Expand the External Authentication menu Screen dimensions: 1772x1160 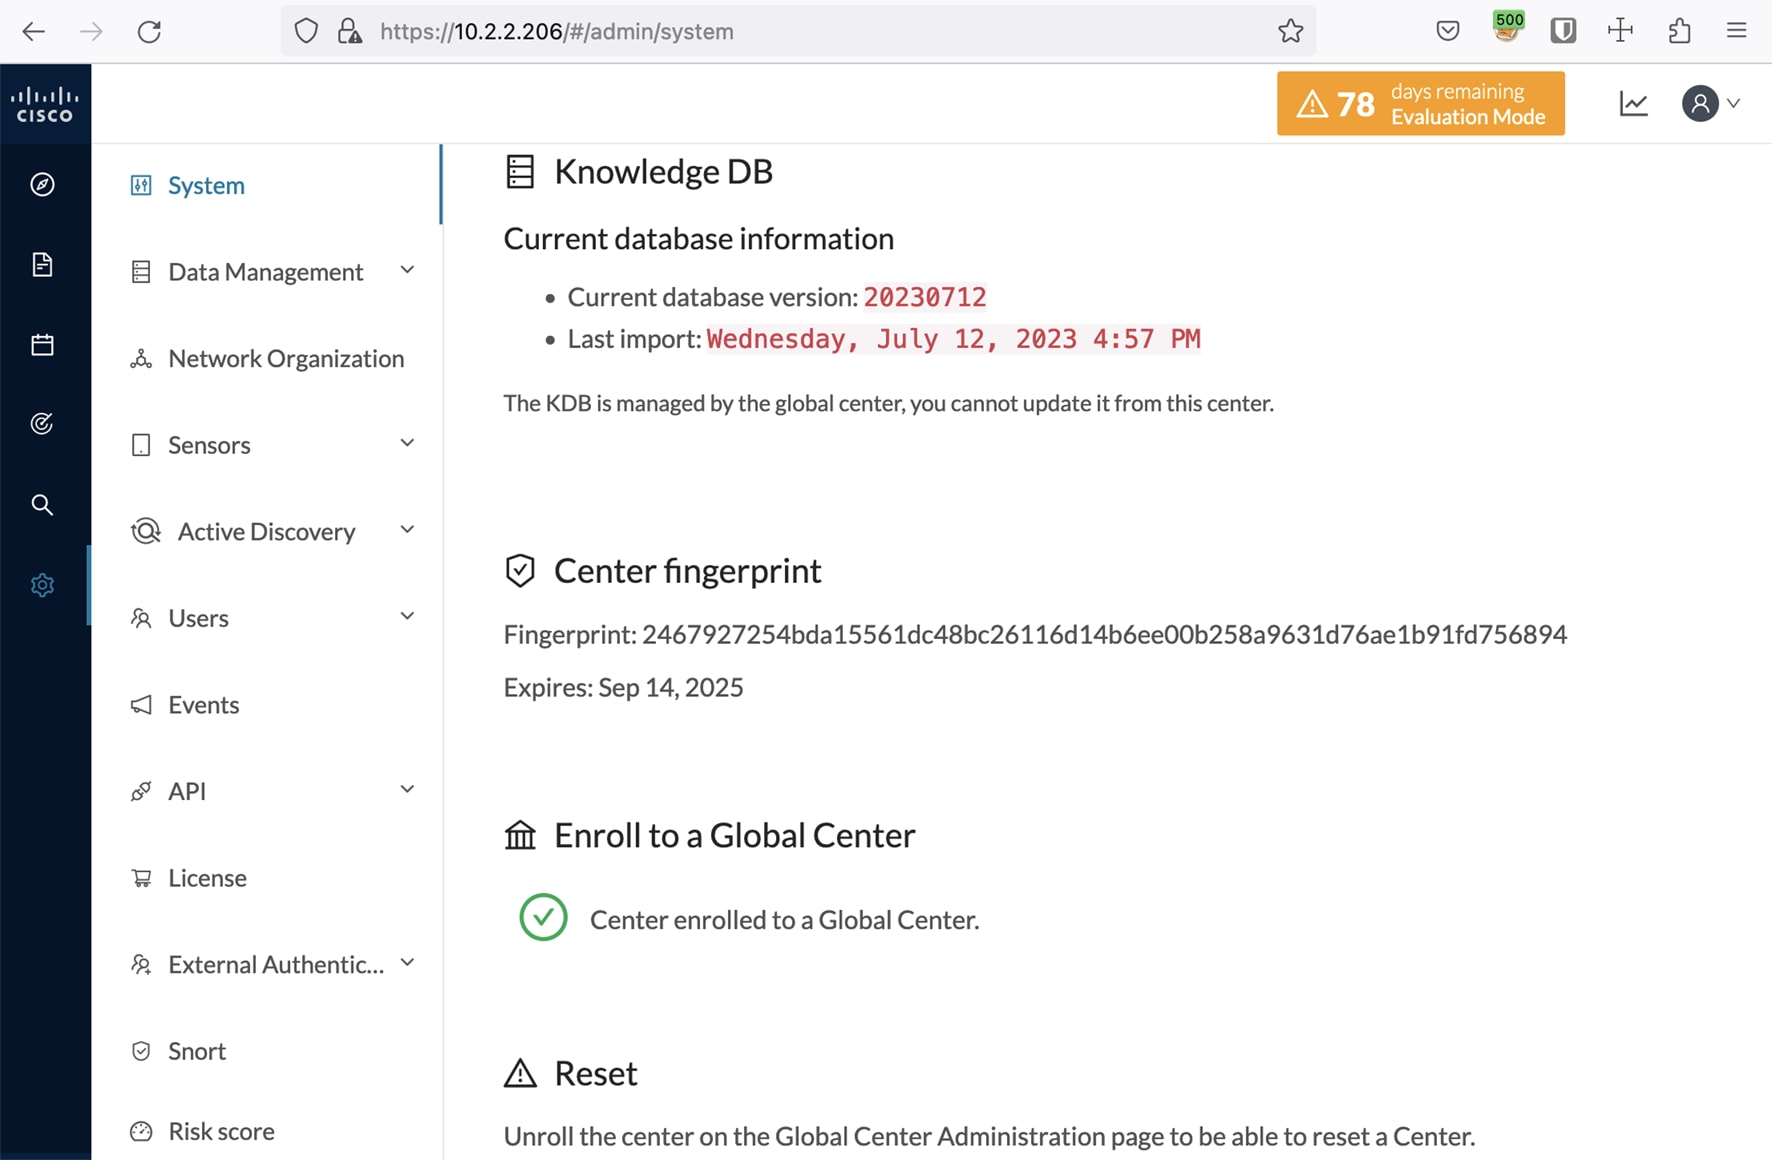point(406,962)
